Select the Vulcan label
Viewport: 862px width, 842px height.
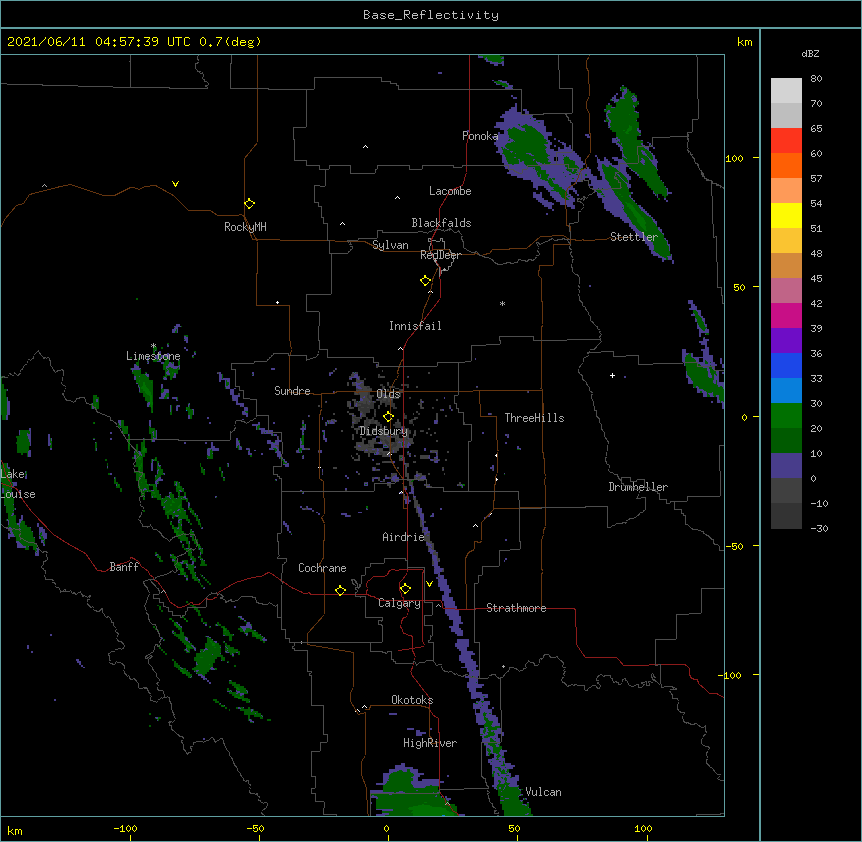coord(543,792)
